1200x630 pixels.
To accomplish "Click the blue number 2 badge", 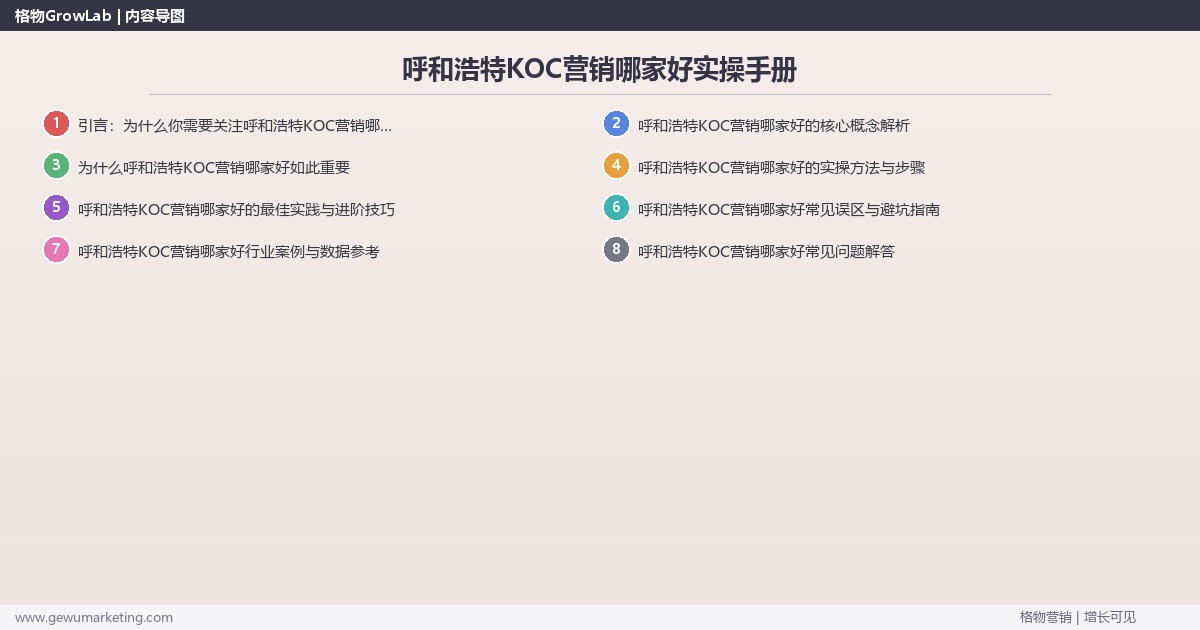I will tap(616, 124).
